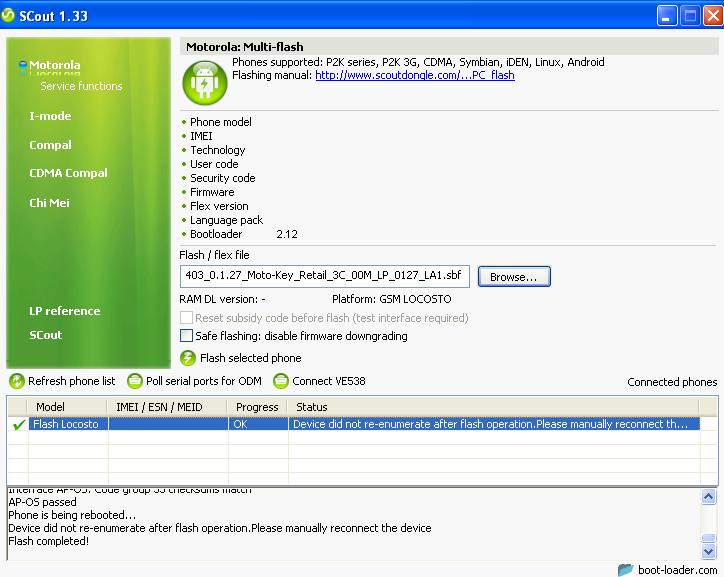Click the 'RAM DL version: -' text
The image size is (724, 577).
pos(223,299)
